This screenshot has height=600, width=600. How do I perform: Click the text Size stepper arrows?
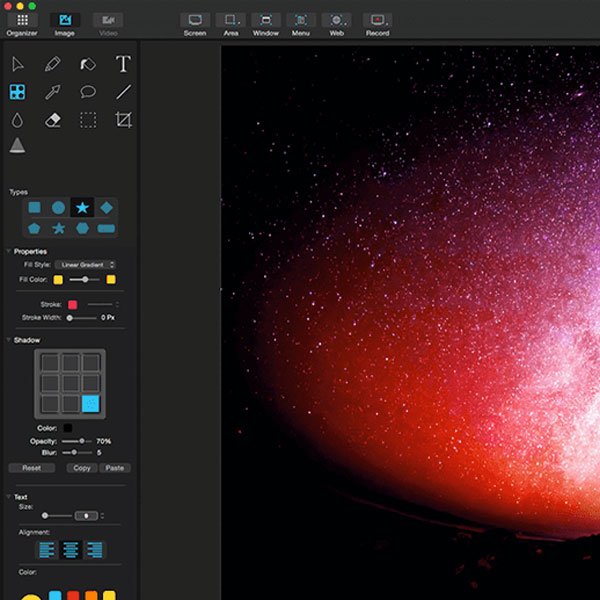[x=102, y=516]
